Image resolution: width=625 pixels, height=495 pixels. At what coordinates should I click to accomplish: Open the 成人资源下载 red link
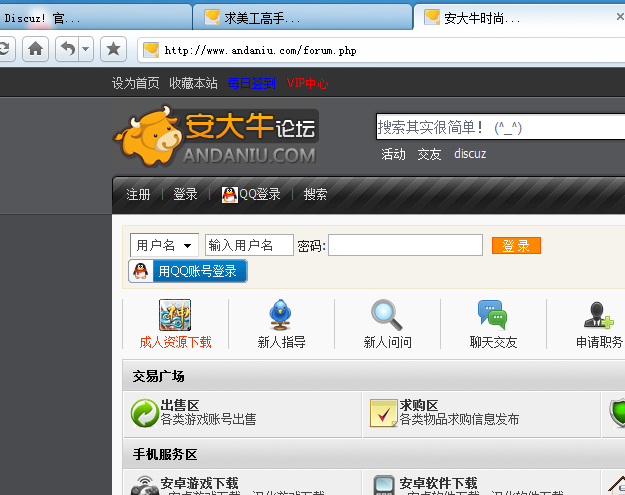(175, 342)
